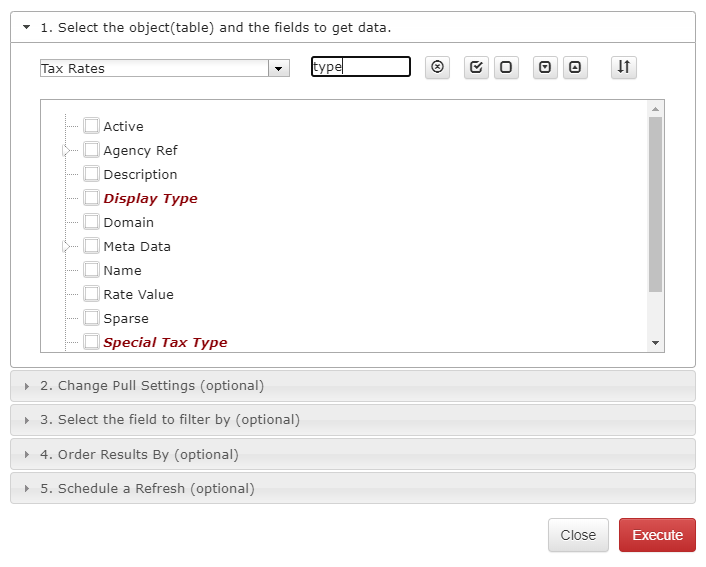Check the Rate Value checkbox
706x567 pixels.
[x=91, y=294]
